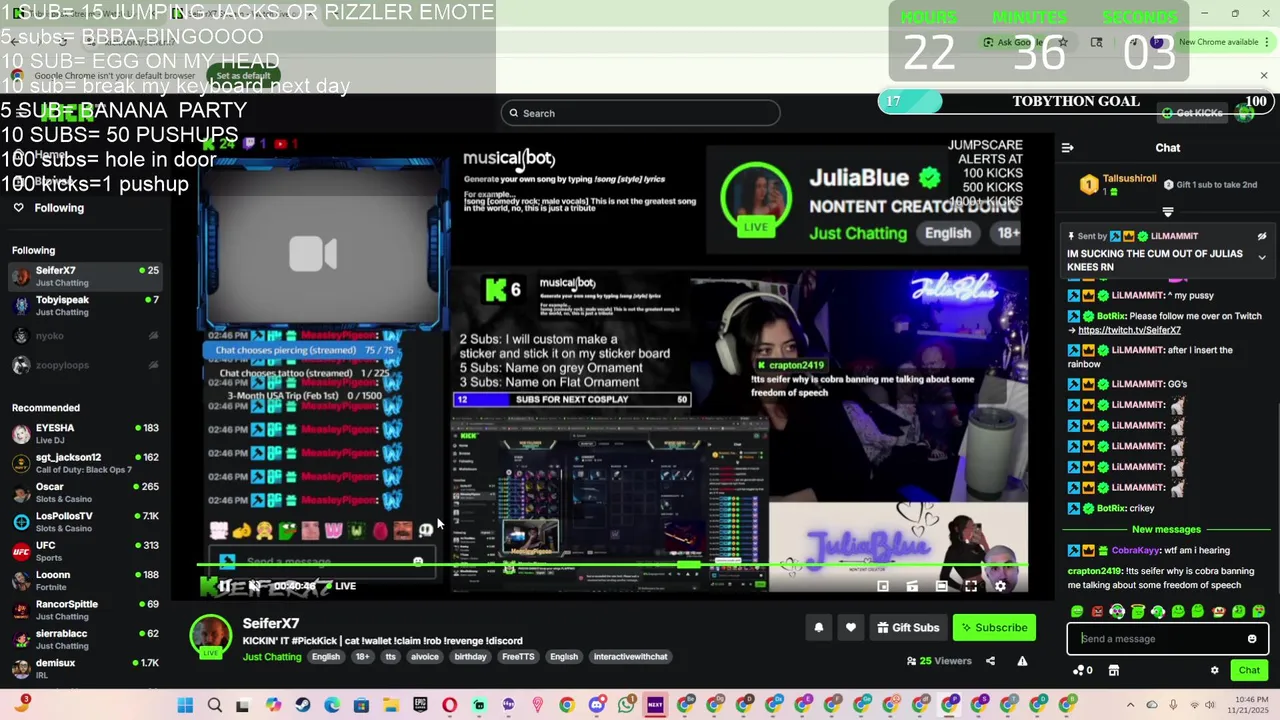1280x720 pixels.
Task: Toggle fullscreen on the video player
Action: [971, 586]
